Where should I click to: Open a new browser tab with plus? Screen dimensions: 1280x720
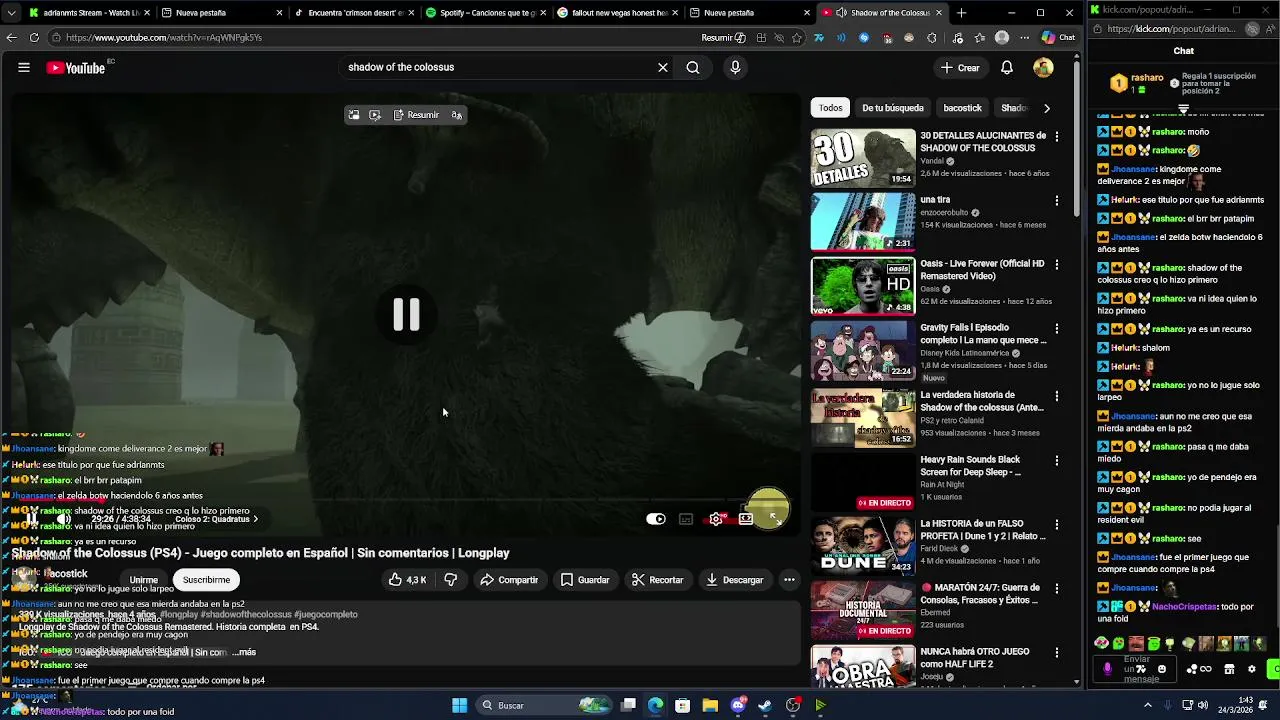pos(961,13)
